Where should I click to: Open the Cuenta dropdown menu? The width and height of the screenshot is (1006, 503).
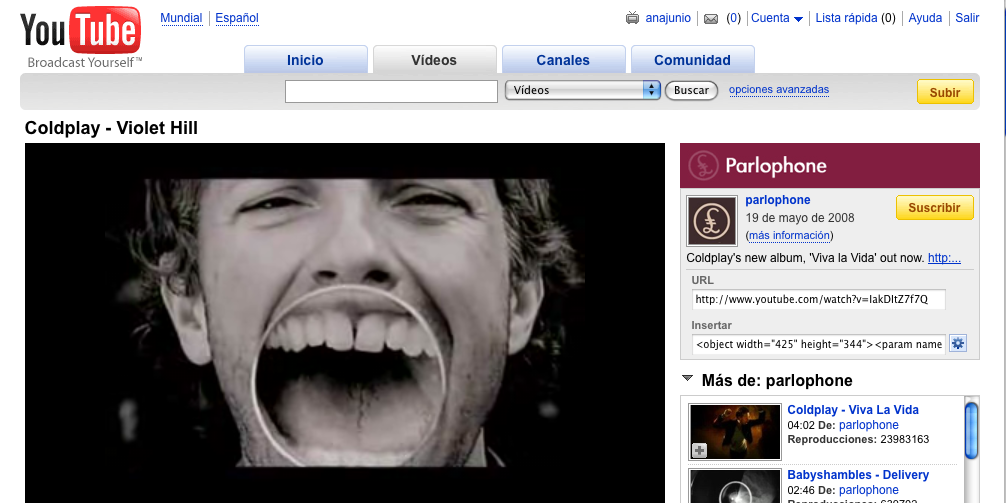[x=777, y=18]
